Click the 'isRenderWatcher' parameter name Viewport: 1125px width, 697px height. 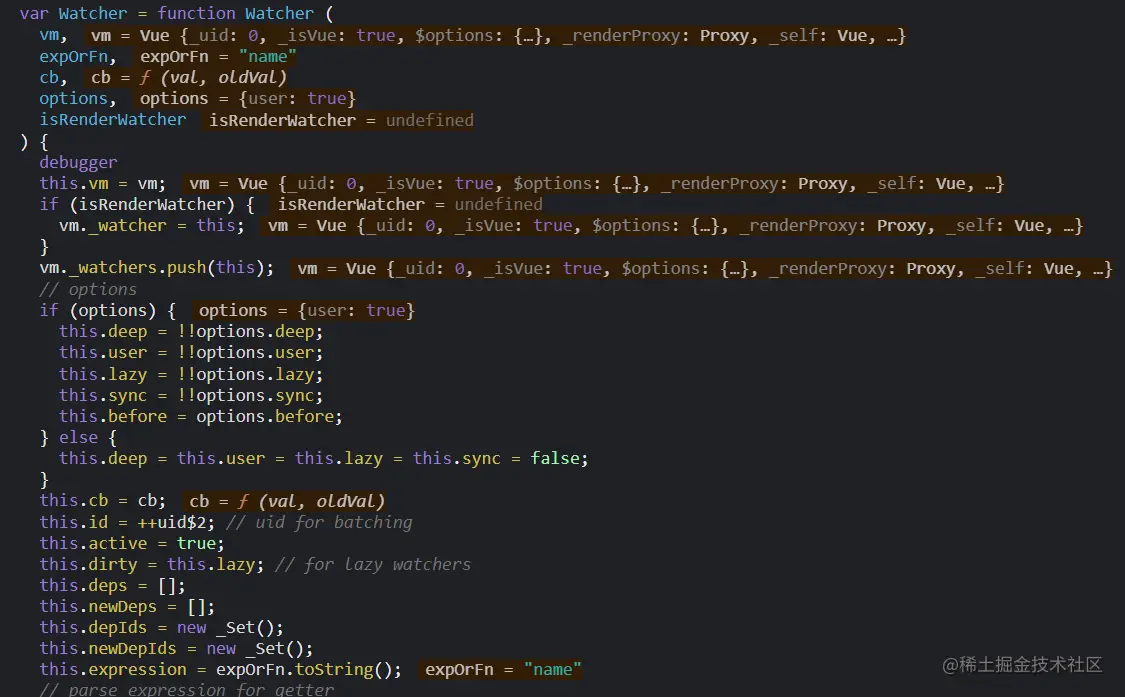pyautogui.click(x=113, y=120)
